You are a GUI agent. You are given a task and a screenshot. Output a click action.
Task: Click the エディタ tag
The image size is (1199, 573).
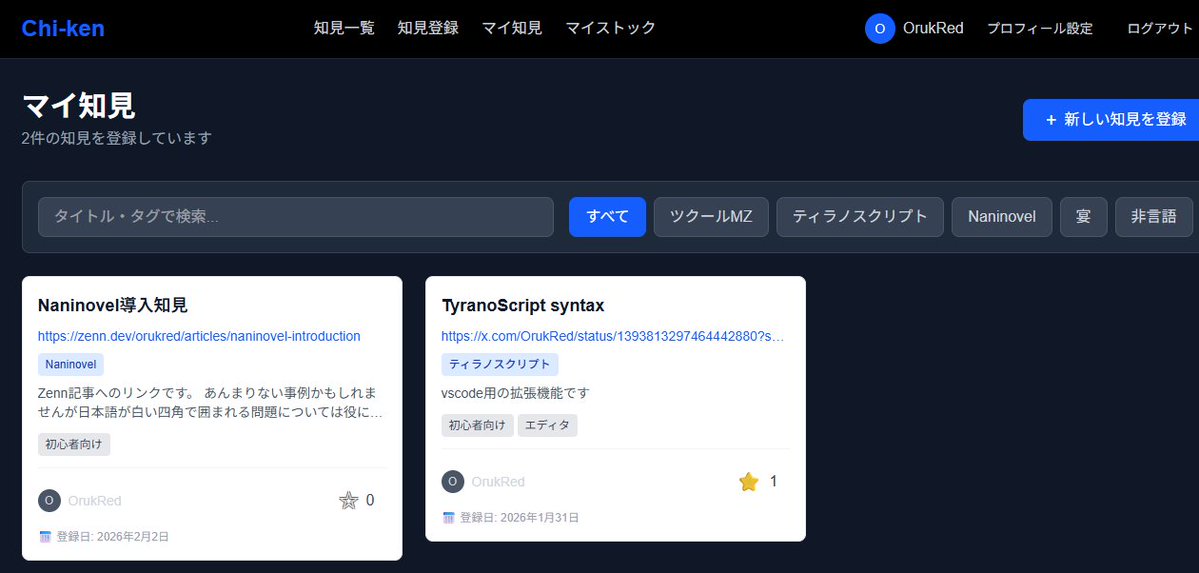[x=548, y=425]
